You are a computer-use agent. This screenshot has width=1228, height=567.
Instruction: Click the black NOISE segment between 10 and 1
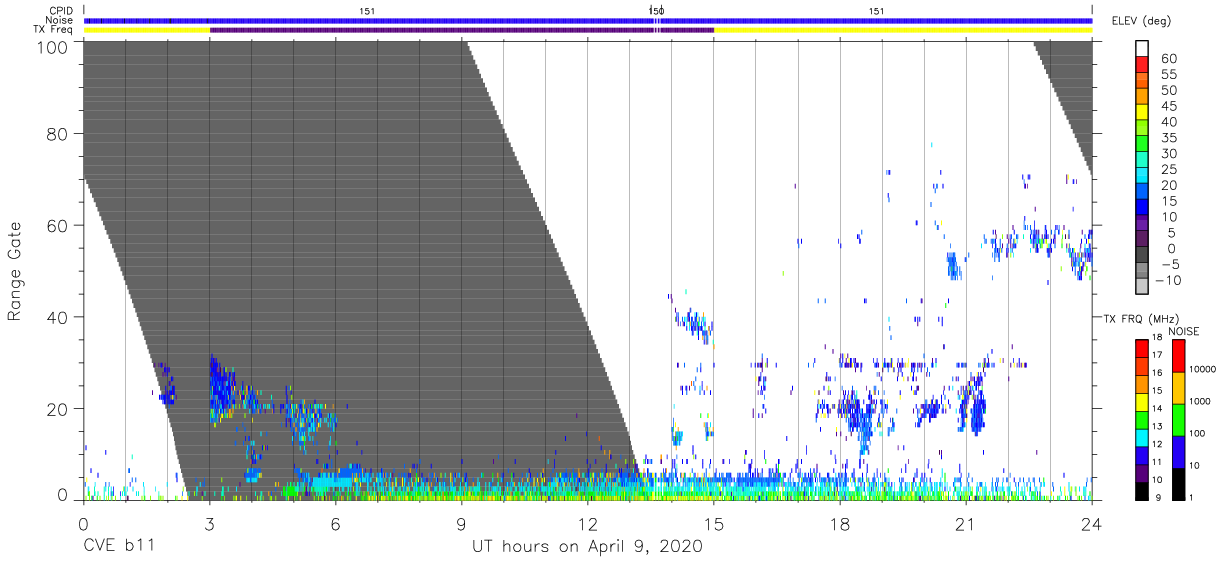click(x=1179, y=483)
